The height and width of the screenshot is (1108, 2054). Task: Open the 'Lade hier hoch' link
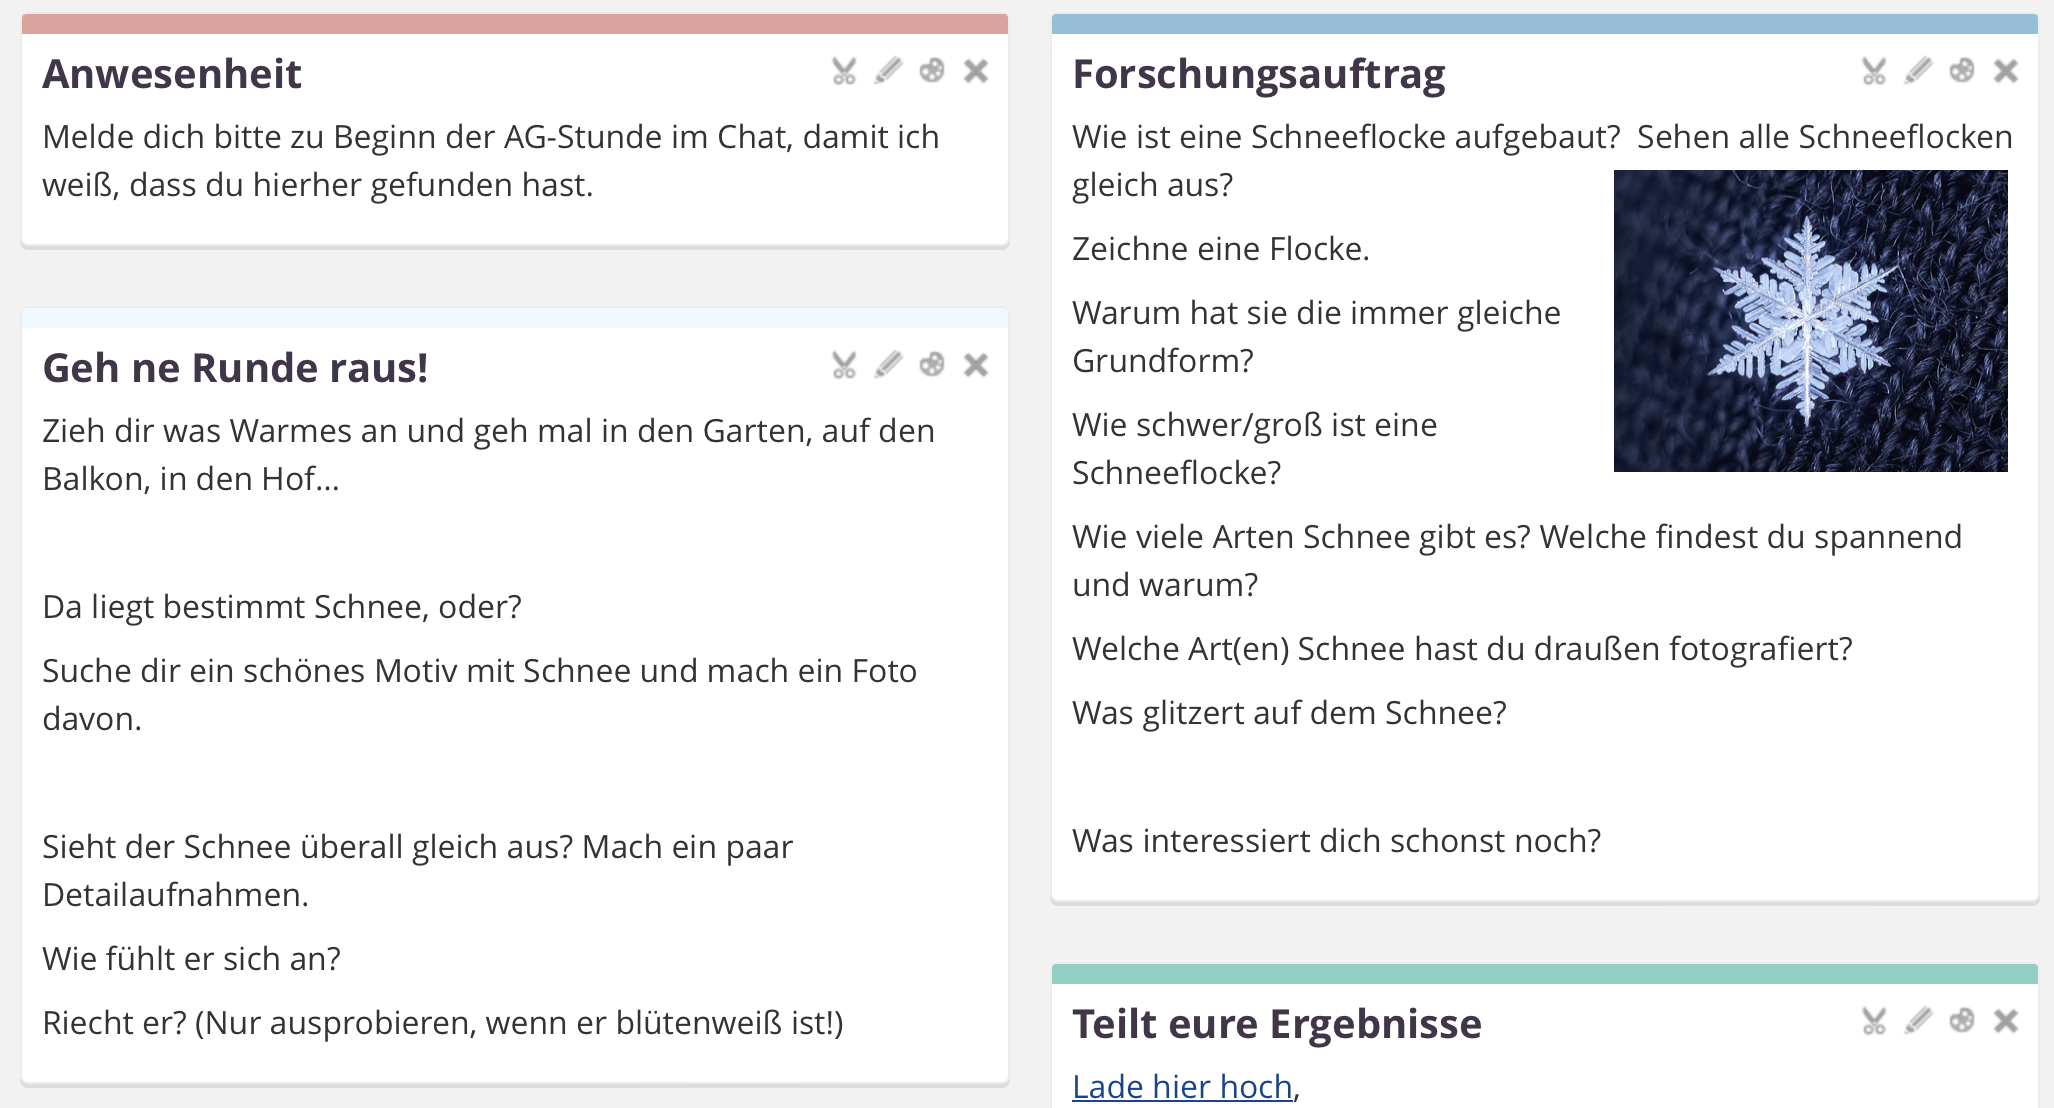1182,1086
